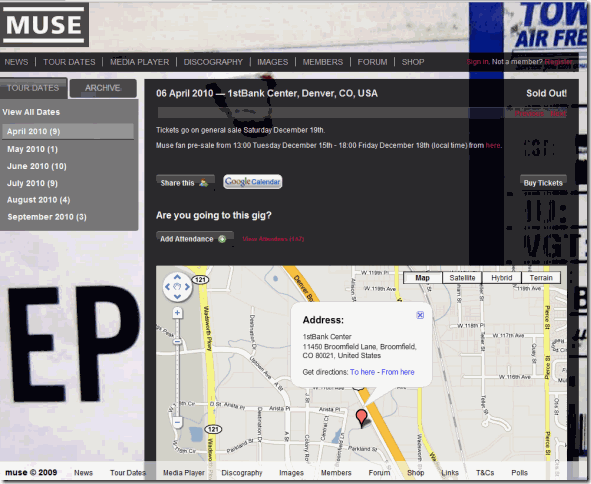The image size is (591, 484).
Task: Click footer Forum link
Action: click(379, 473)
